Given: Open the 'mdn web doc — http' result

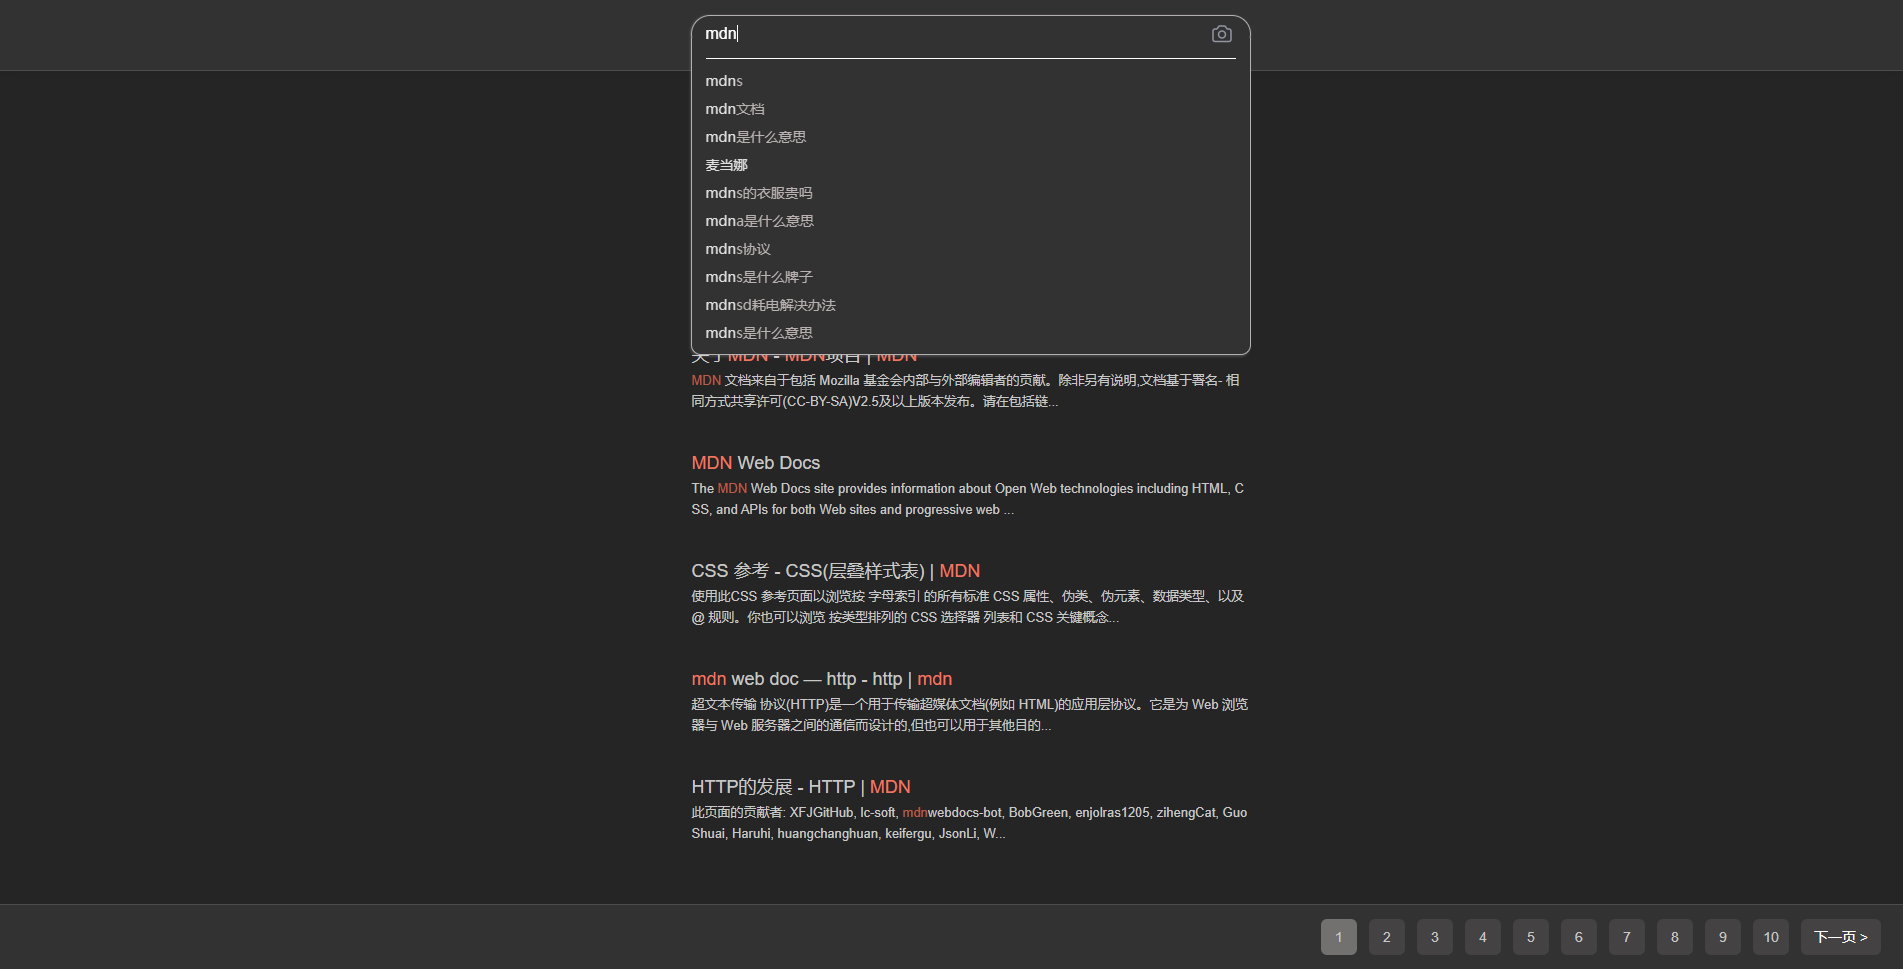Looking at the screenshot, I should [x=821, y=679].
